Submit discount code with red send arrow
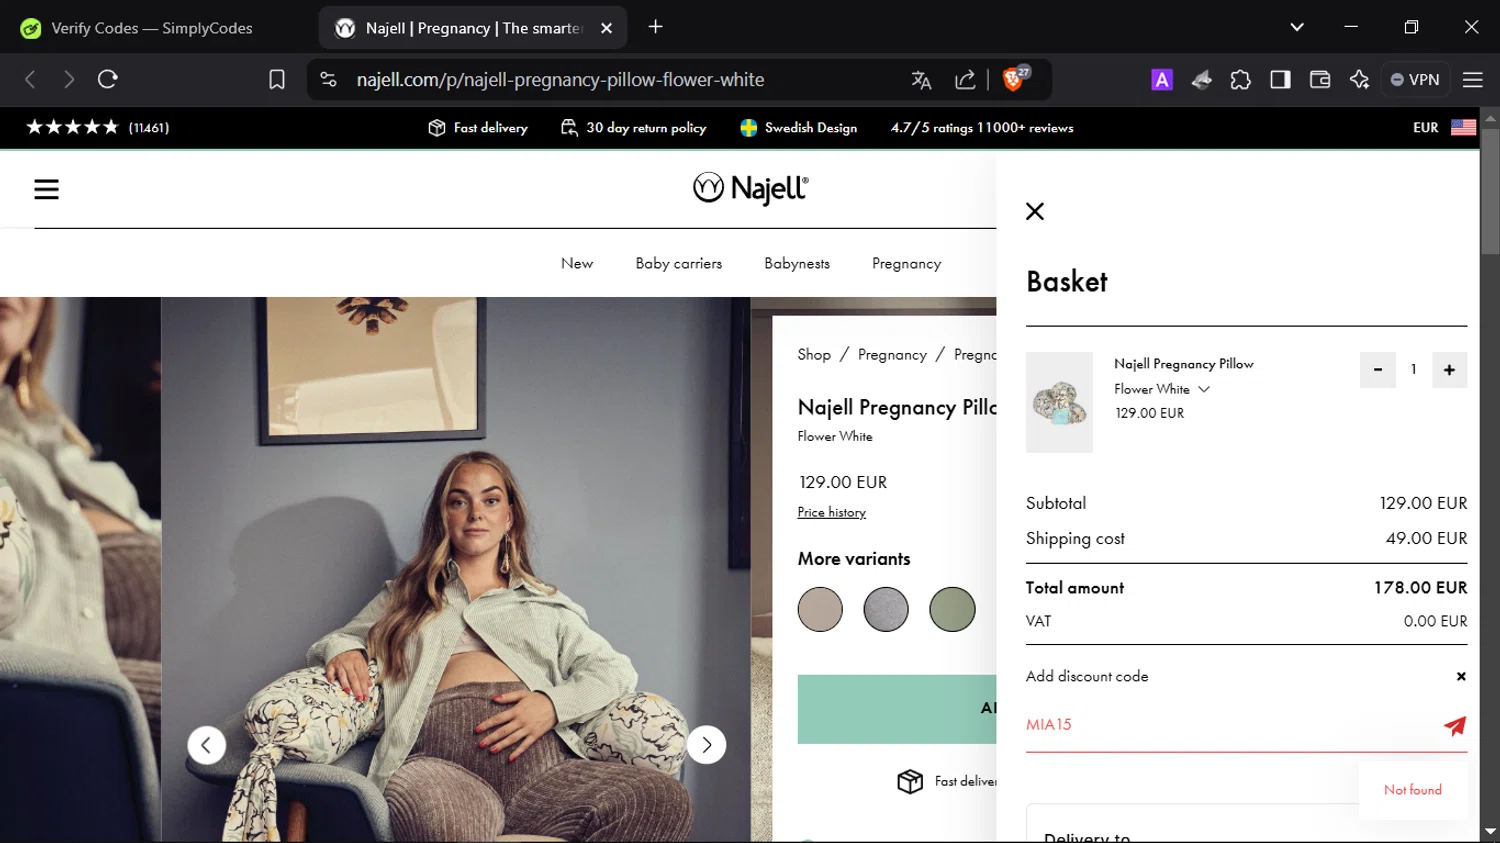 pyautogui.click(x=1455, y=726)
